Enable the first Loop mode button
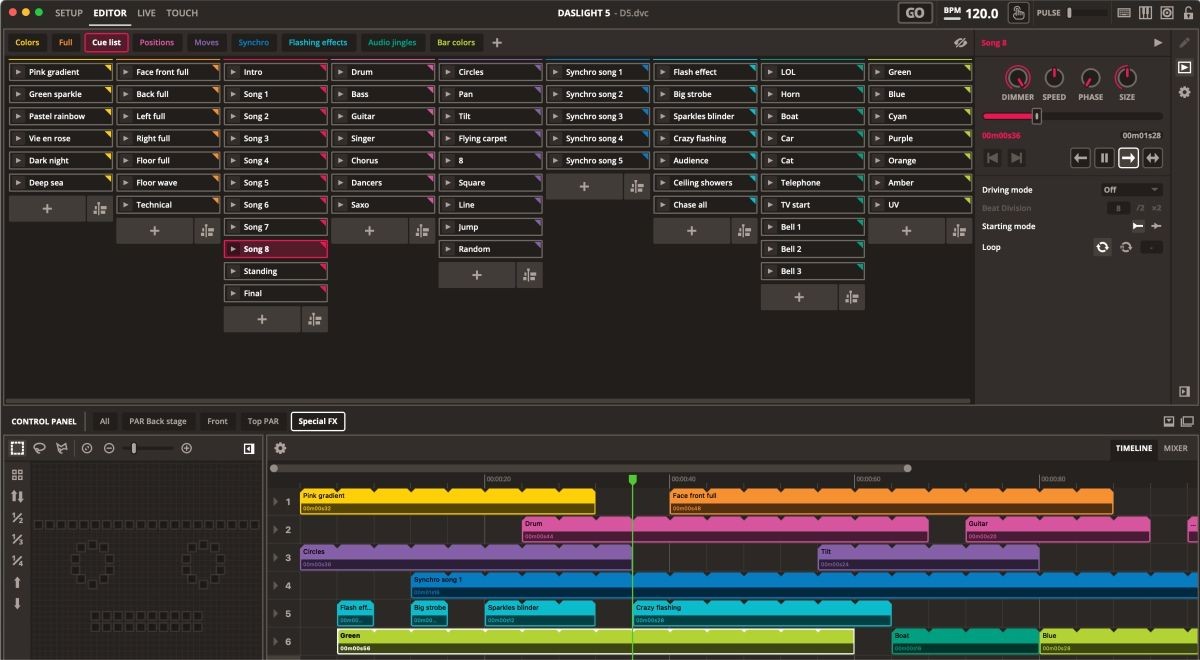 1102,247
